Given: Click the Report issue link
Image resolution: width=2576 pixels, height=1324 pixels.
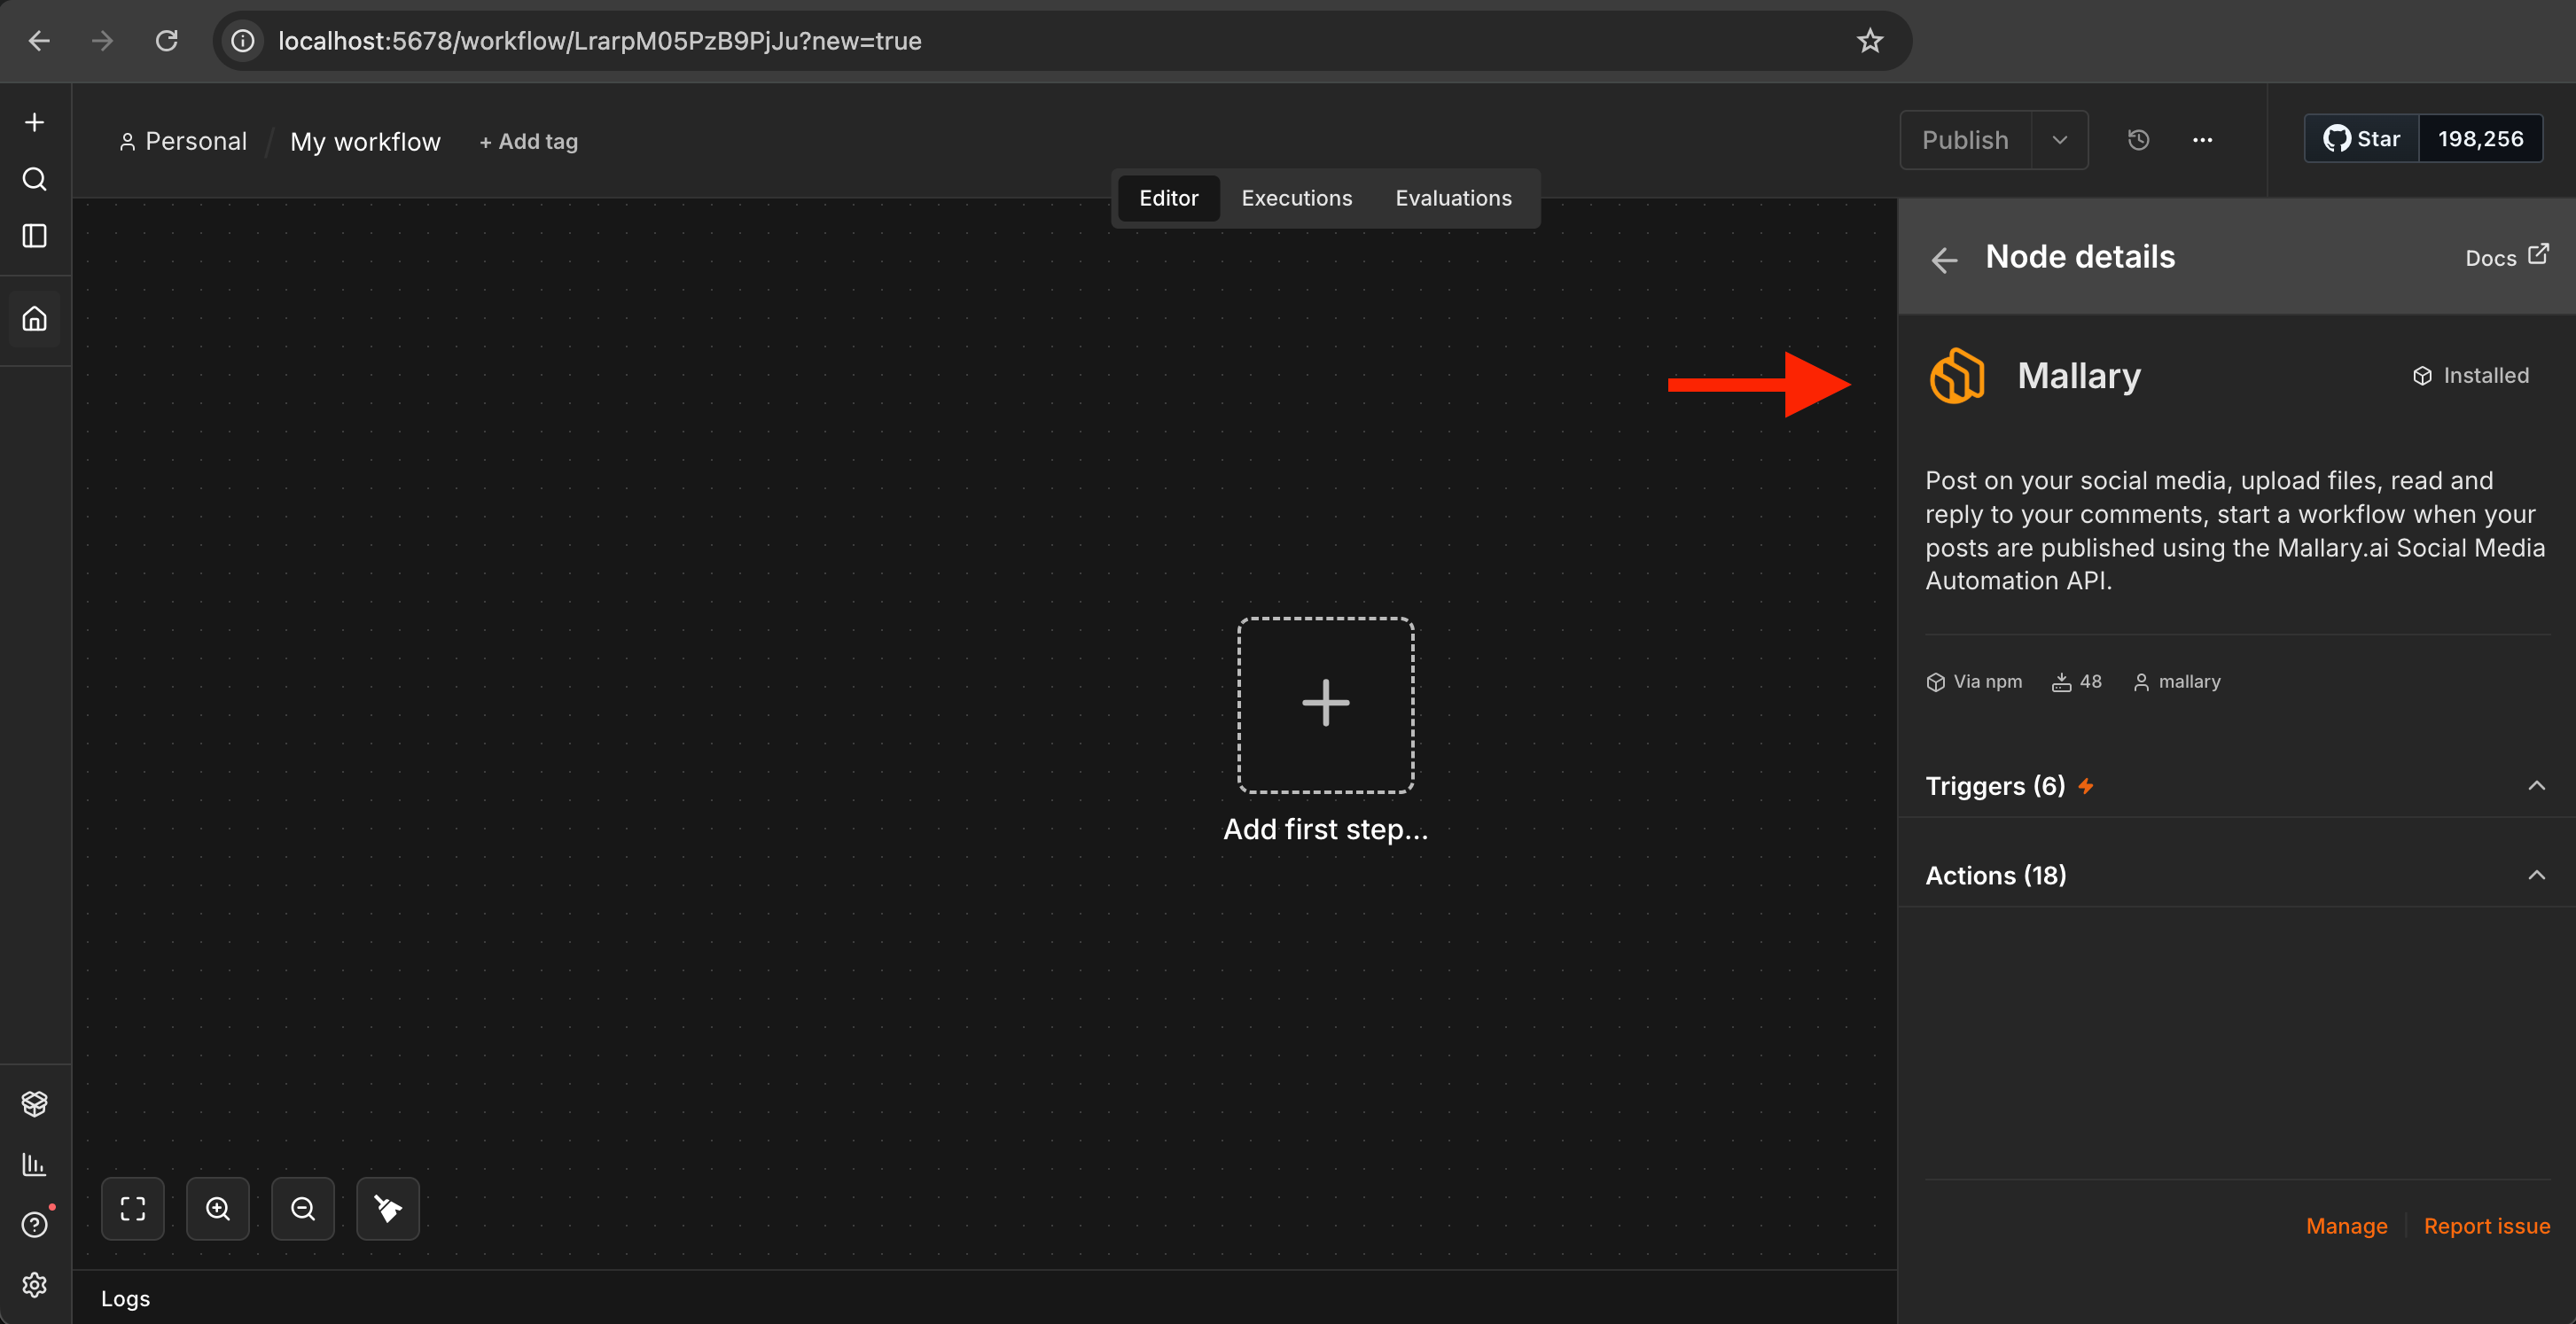Looking at the screenshot, I should pyautogui.click(x=2487, y=1226).
